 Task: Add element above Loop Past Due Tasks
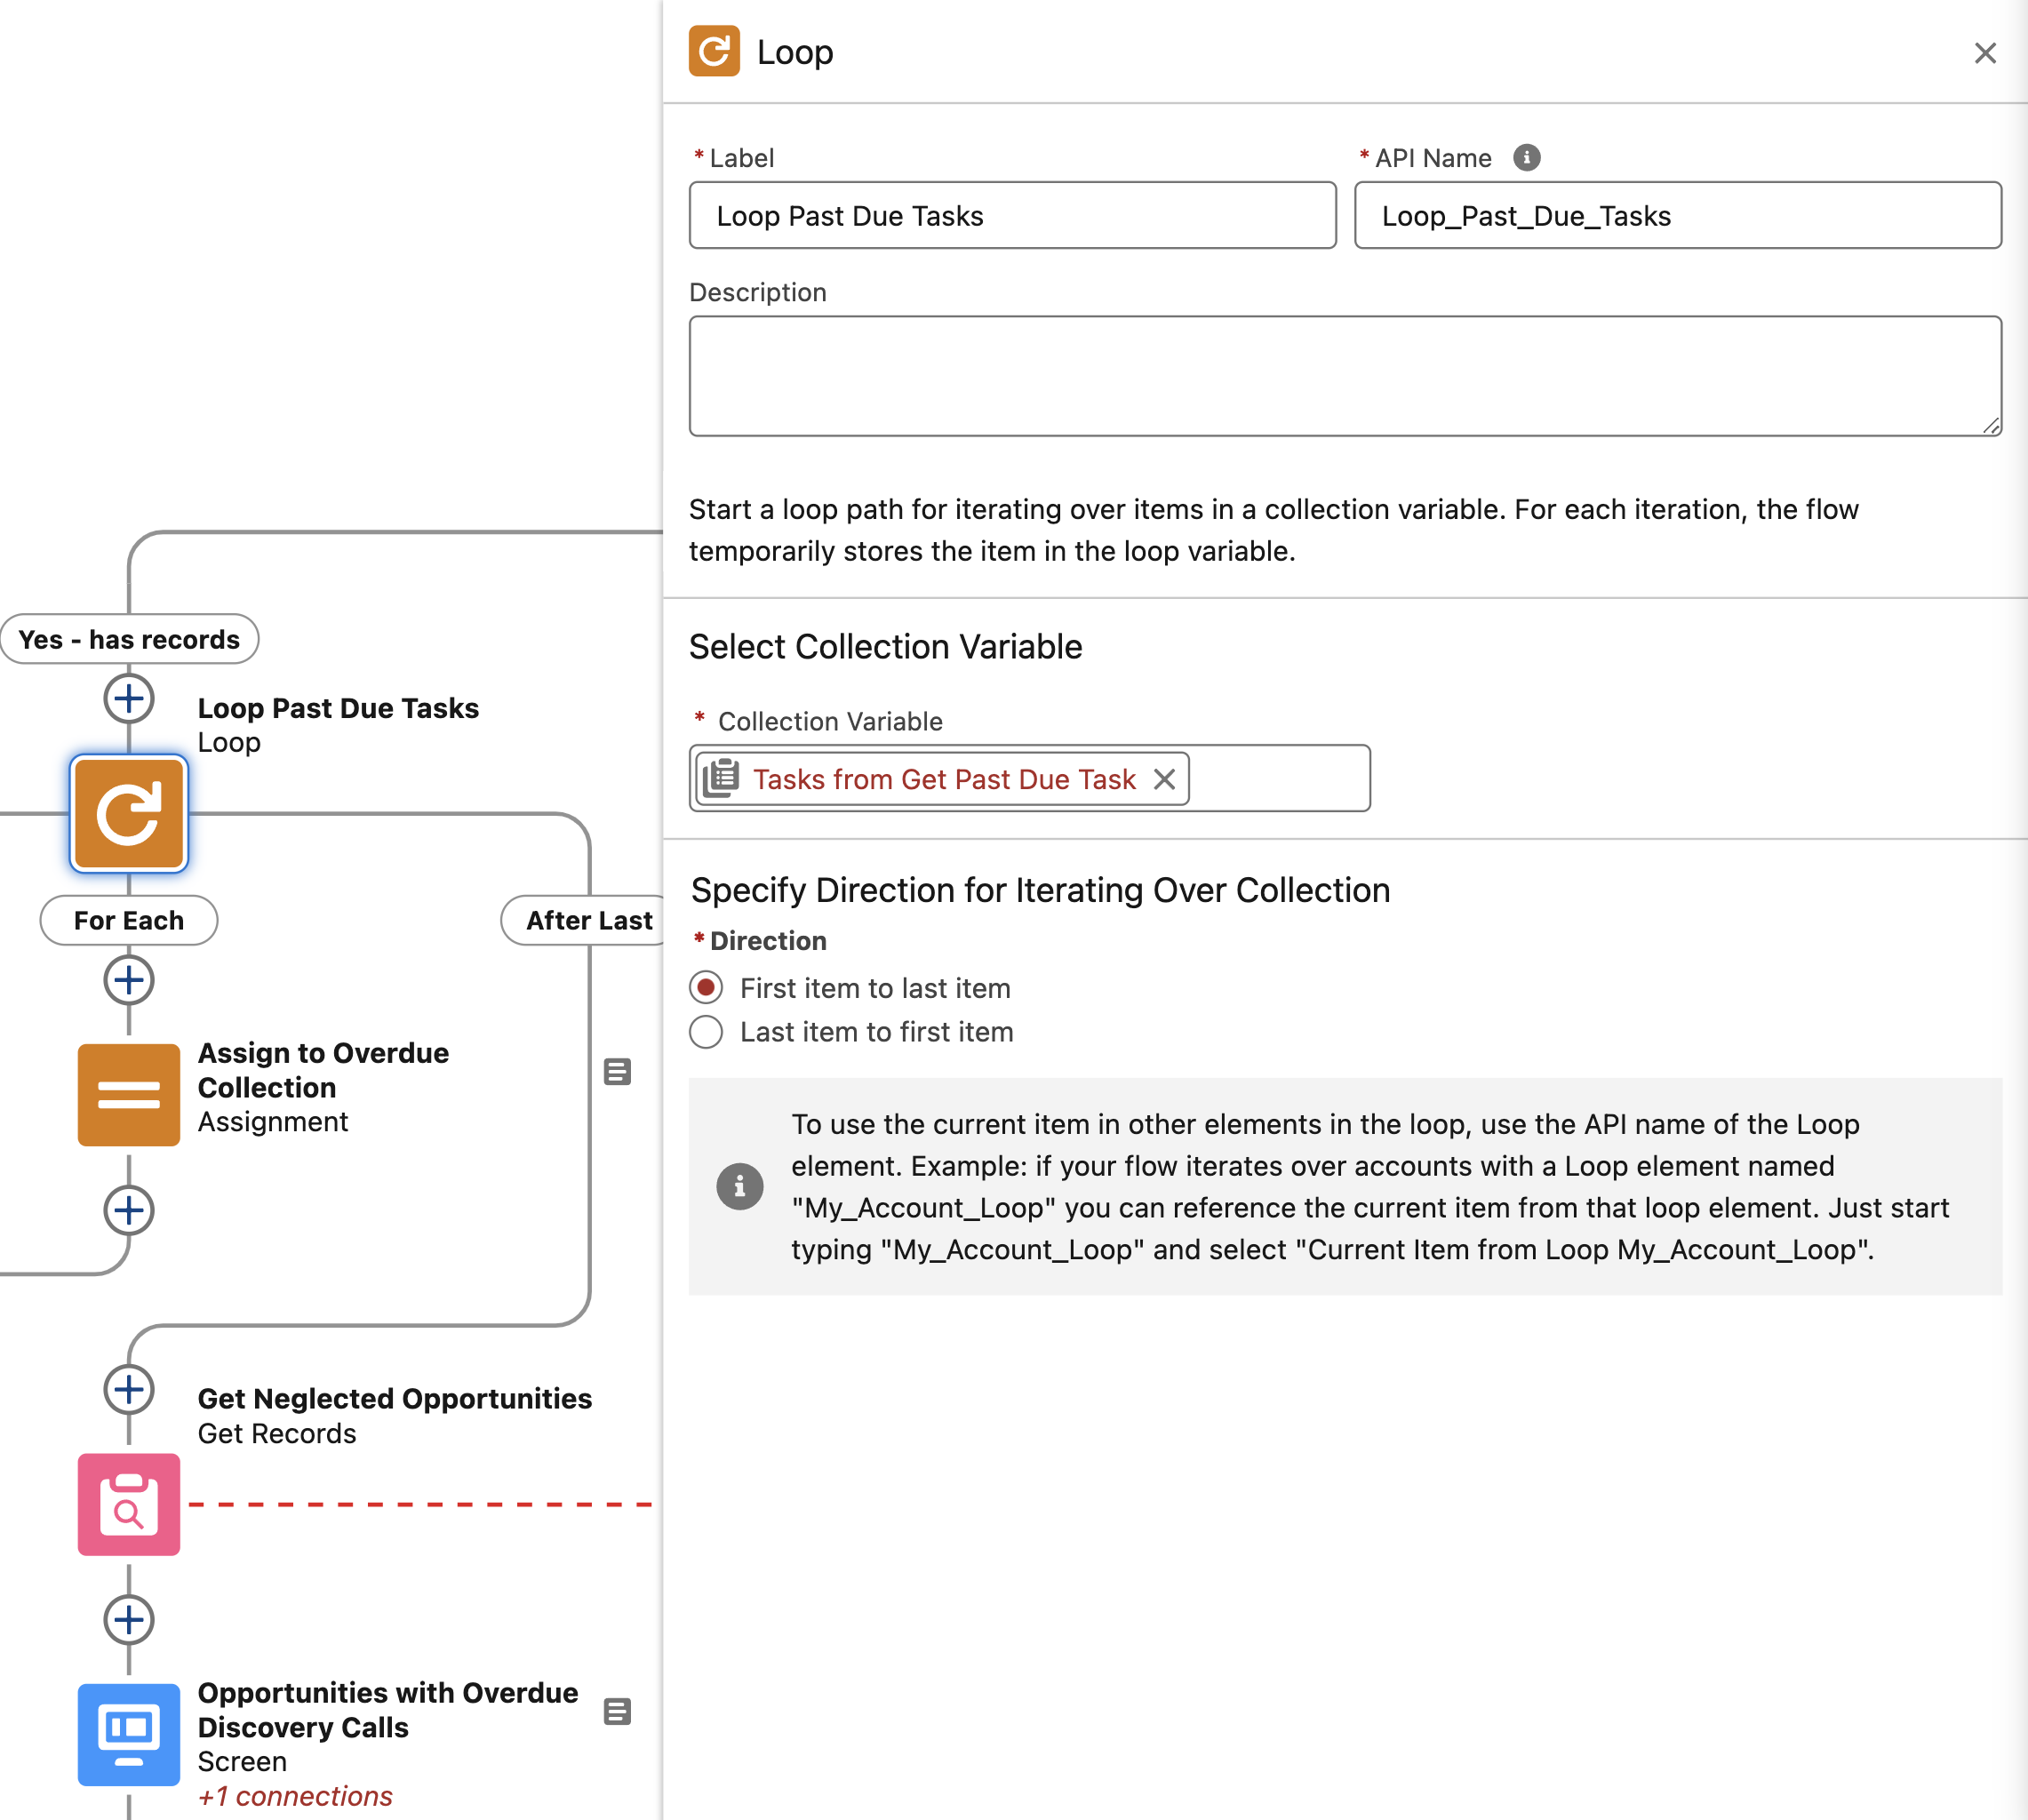(129, 698)
